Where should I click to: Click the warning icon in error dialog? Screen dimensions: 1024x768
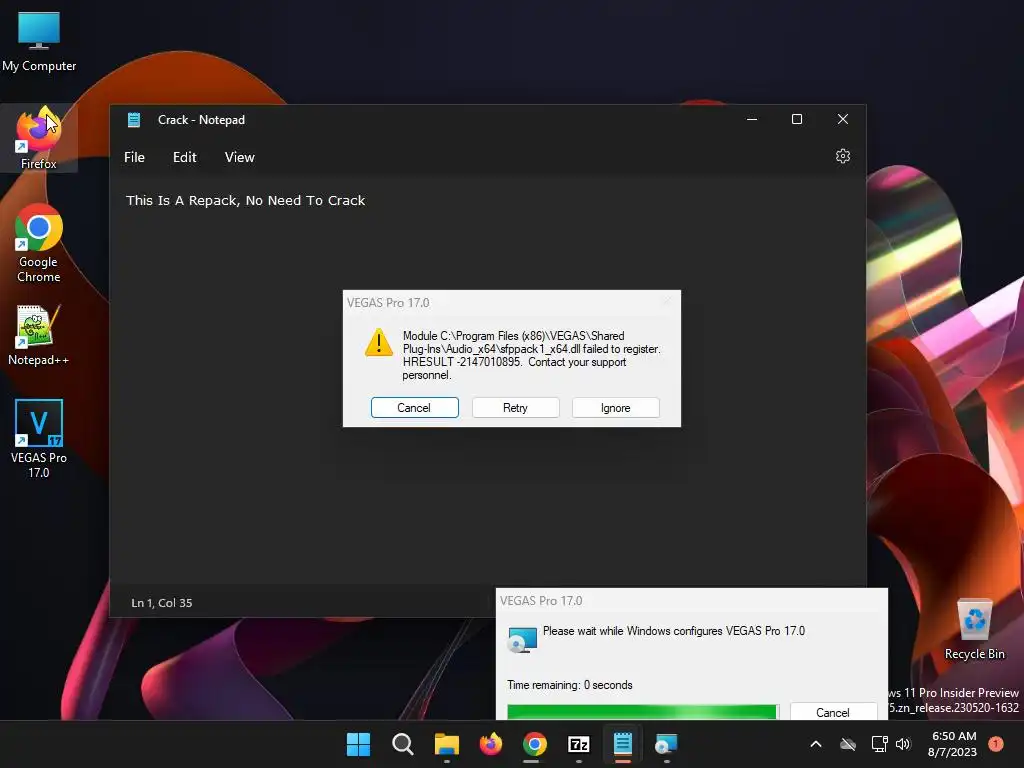pyautogui.click(x=379, y=342)
